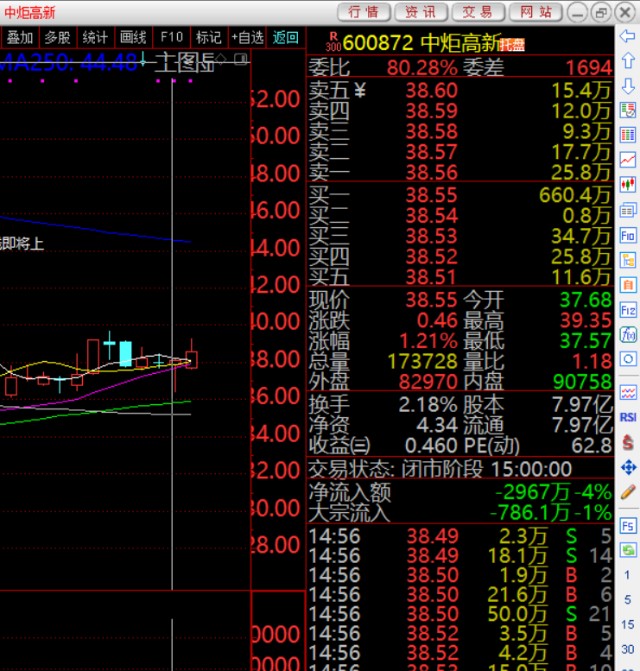
Task: Select the RSI indicator icon
Action: tap(628, 417)
